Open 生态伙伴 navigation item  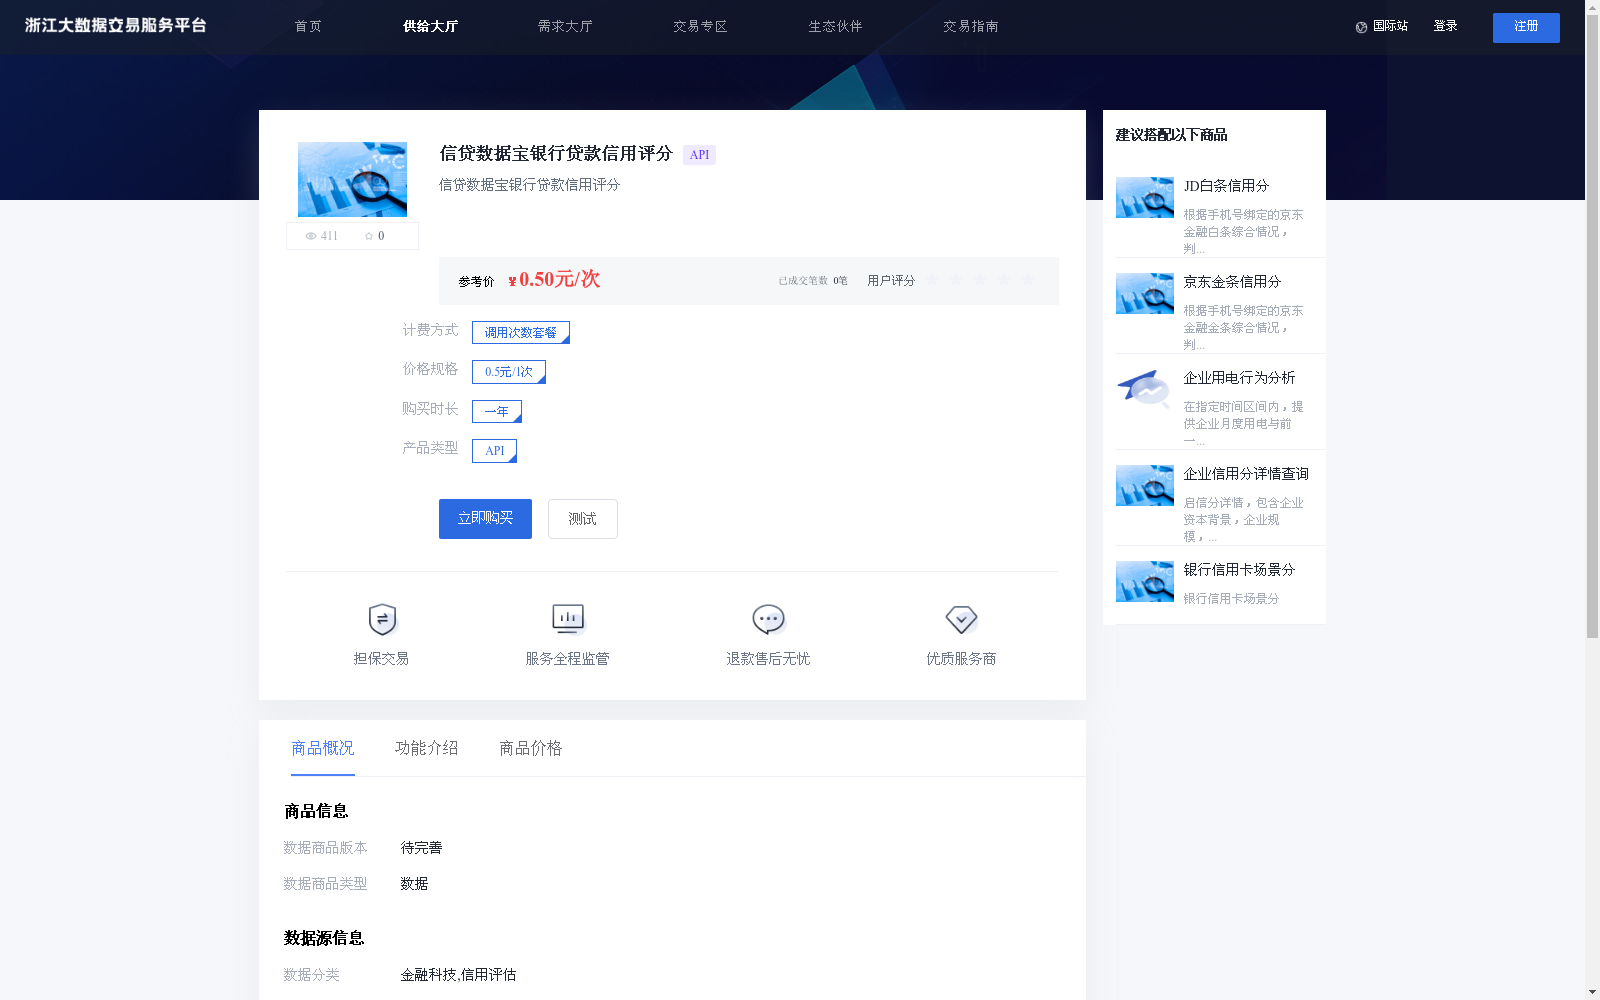(x=835, y=27)
